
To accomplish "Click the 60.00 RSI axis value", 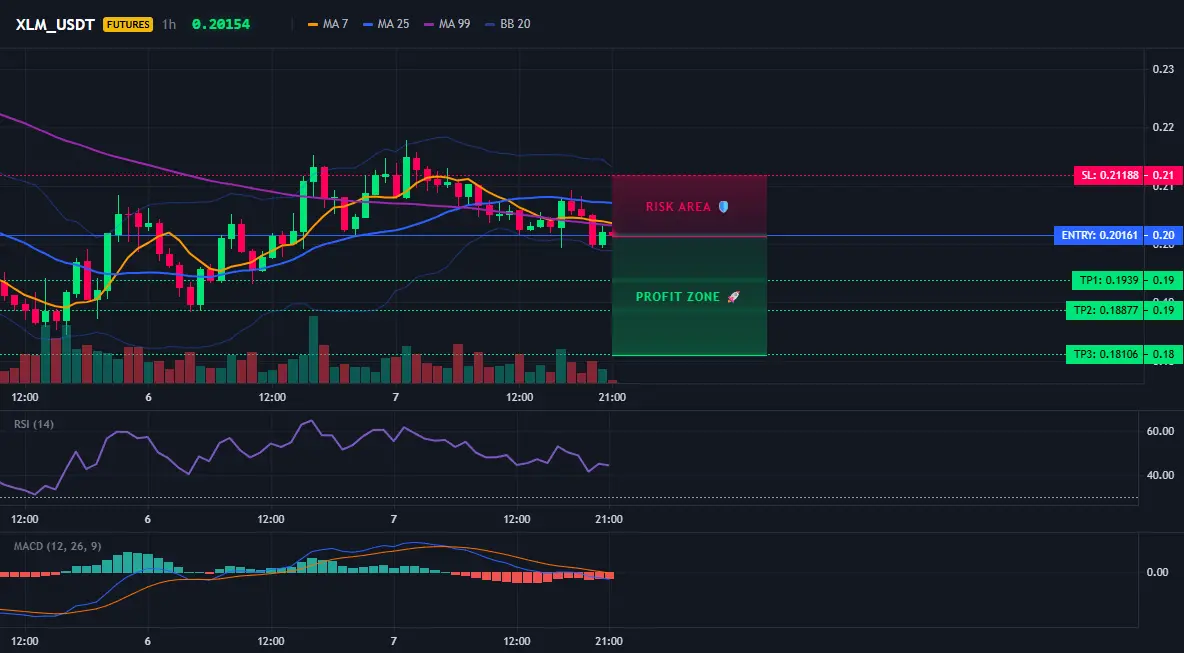I will pos(1161,431).
